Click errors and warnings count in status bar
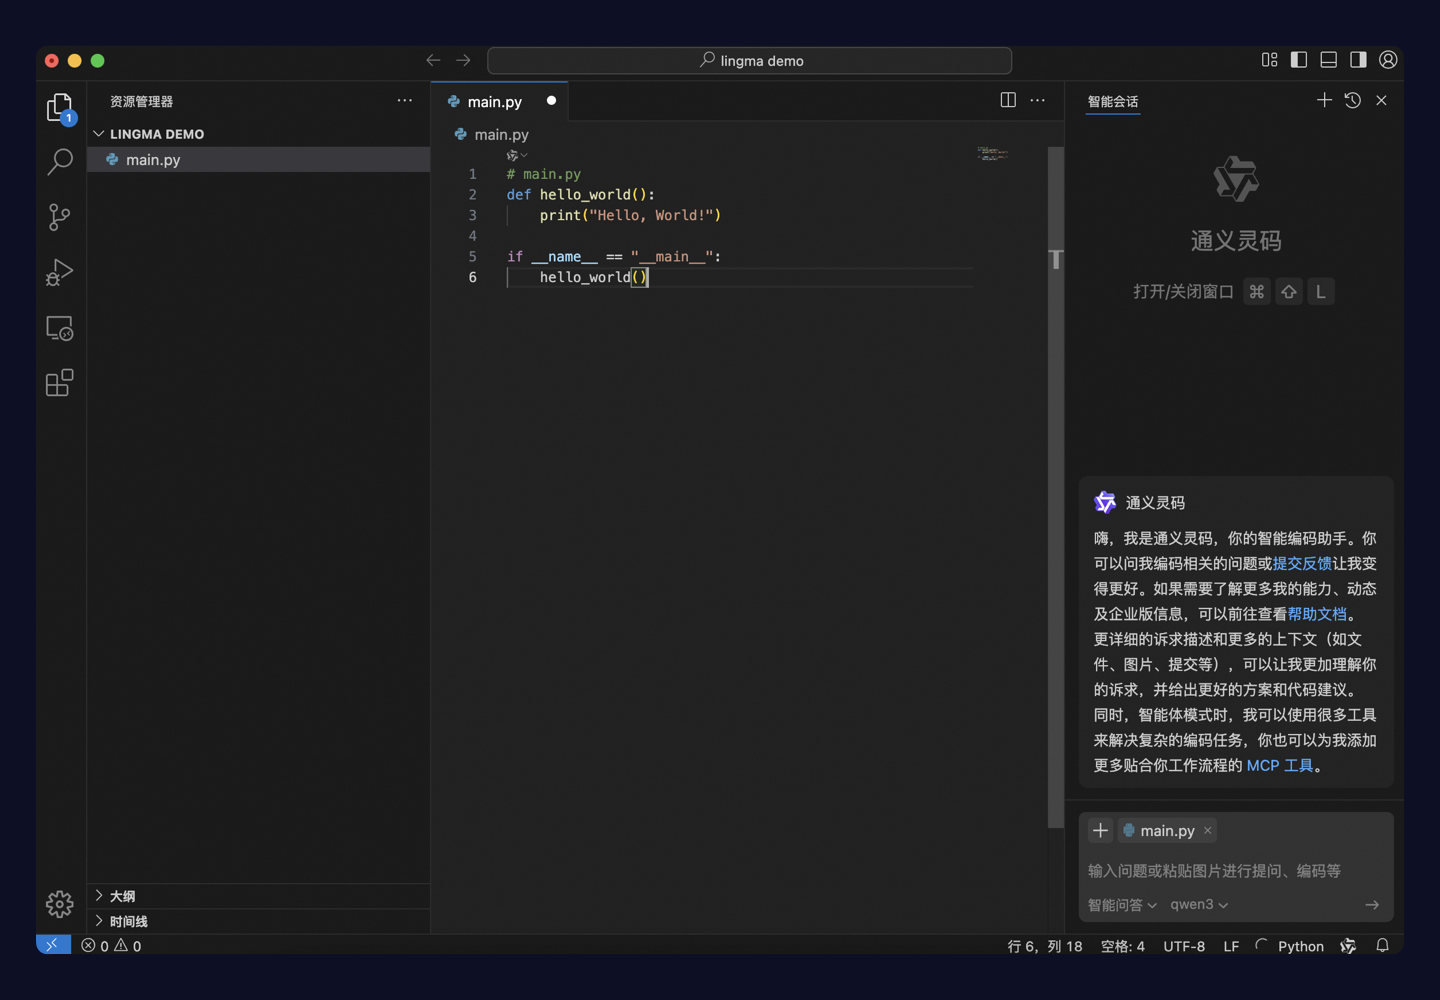The image size is (1440, 1000). click(111, 945)
